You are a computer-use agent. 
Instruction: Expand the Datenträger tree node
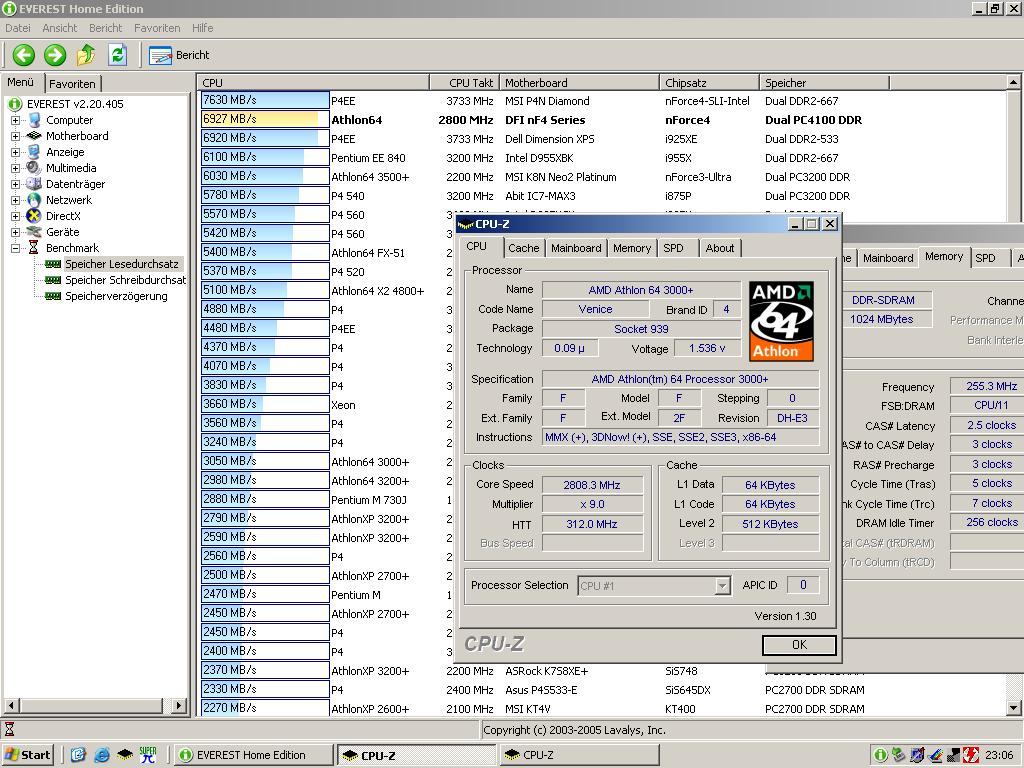click(15, 184)
